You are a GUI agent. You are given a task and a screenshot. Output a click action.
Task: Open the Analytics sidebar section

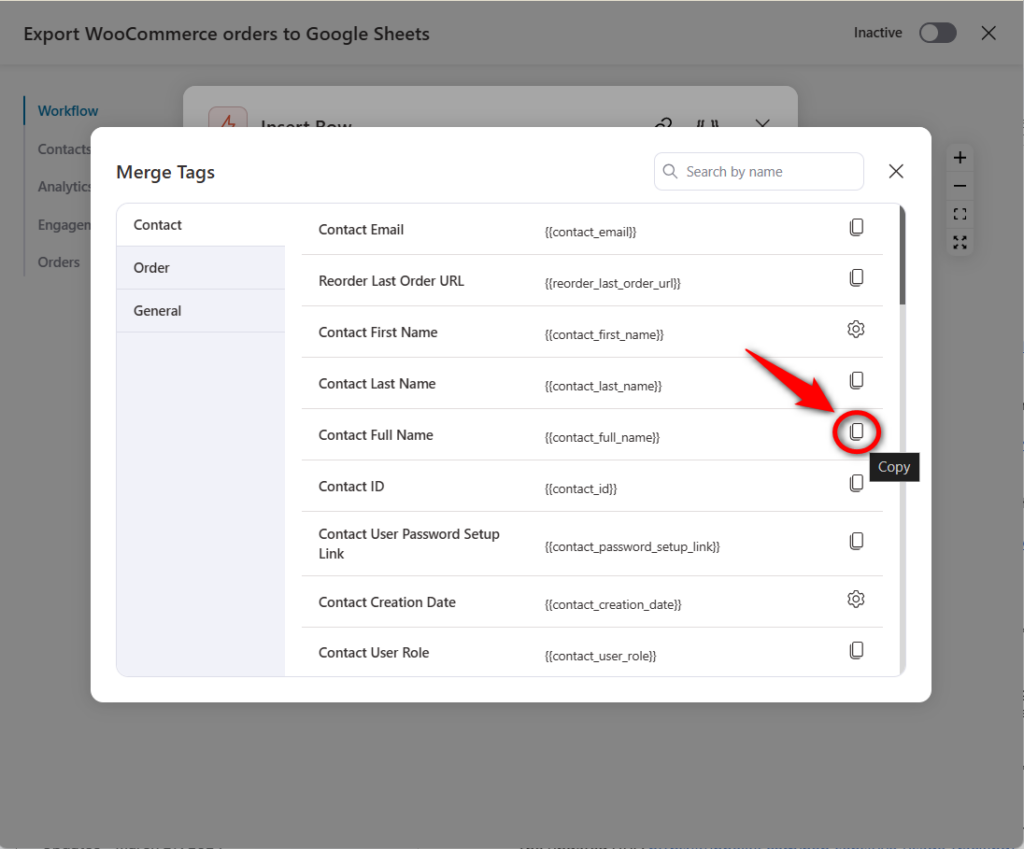click(x=64, y=187)
